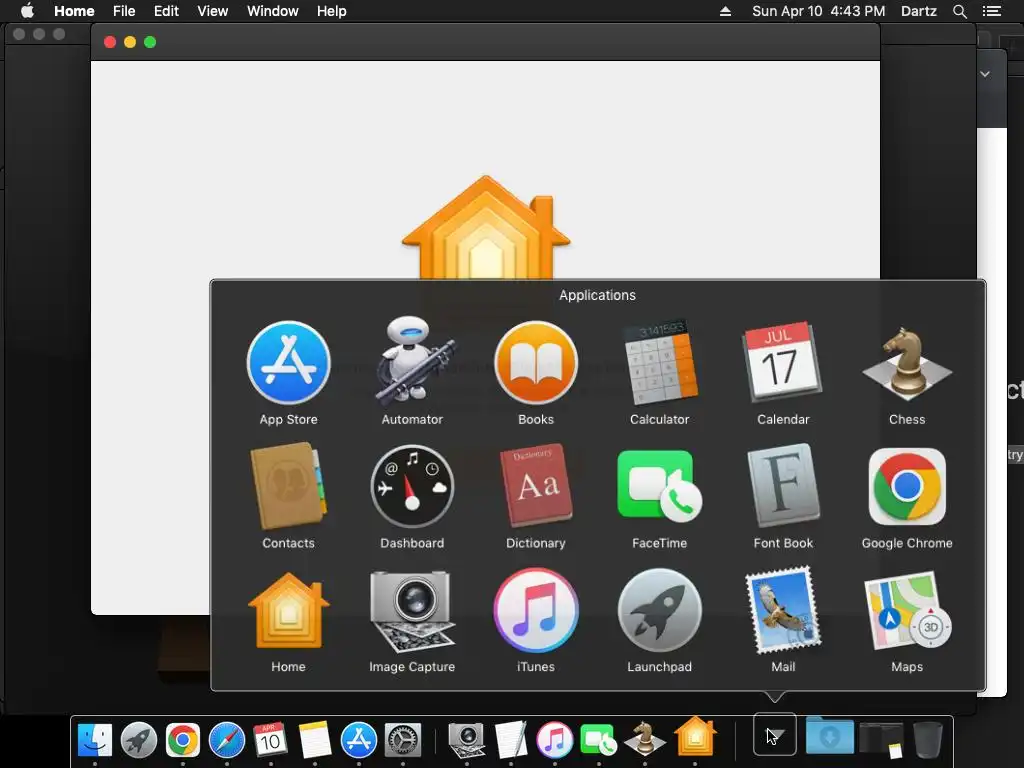This screenshot has width=1024, height=768.
Task: Open Launchpad from the Applications stack grid
Action: (660, 610)
